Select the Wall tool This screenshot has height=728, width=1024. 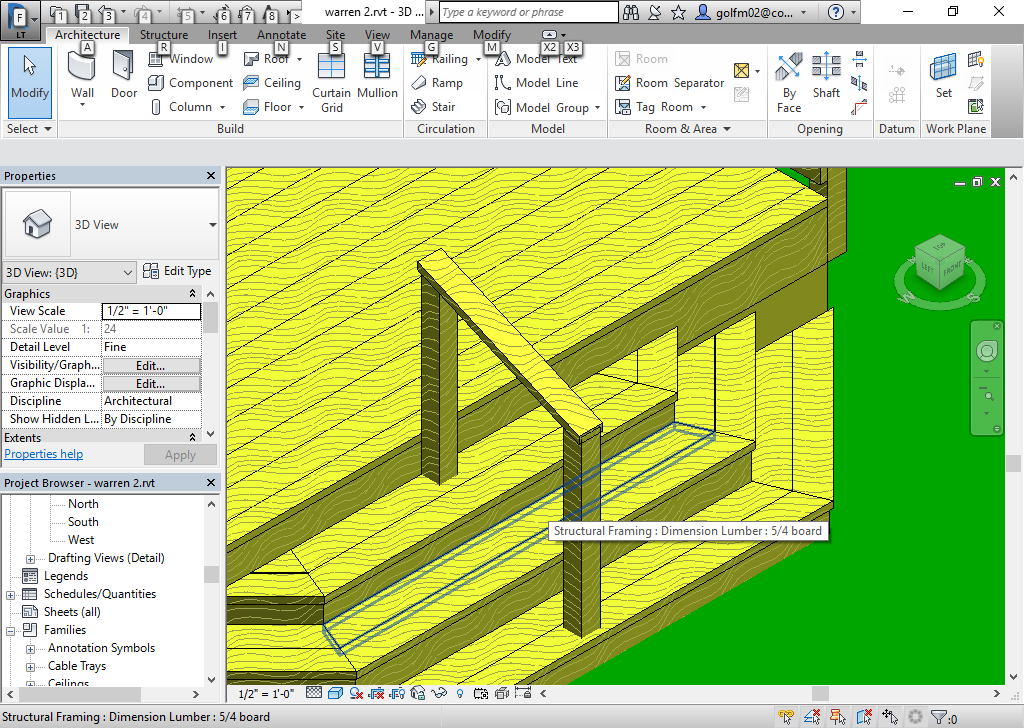(81, 72)
